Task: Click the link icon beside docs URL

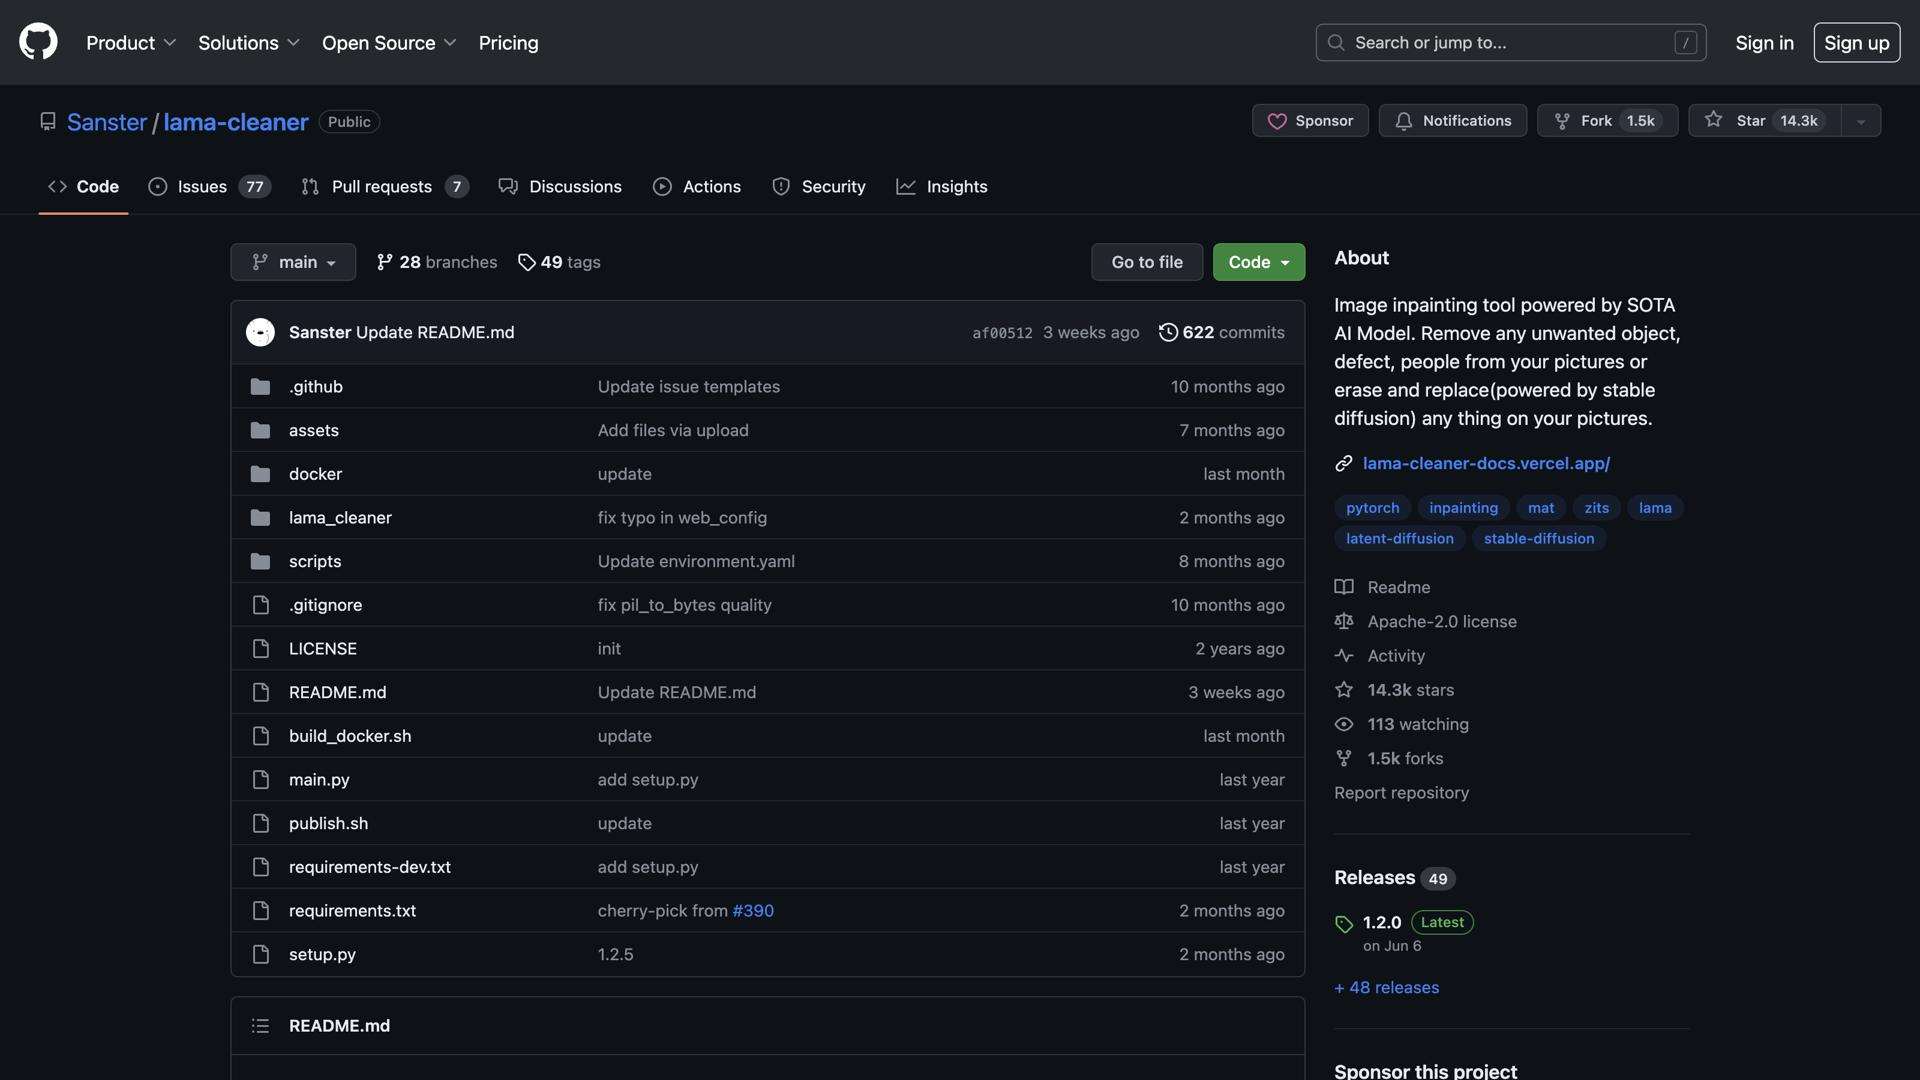Action: click(1344, 464)
